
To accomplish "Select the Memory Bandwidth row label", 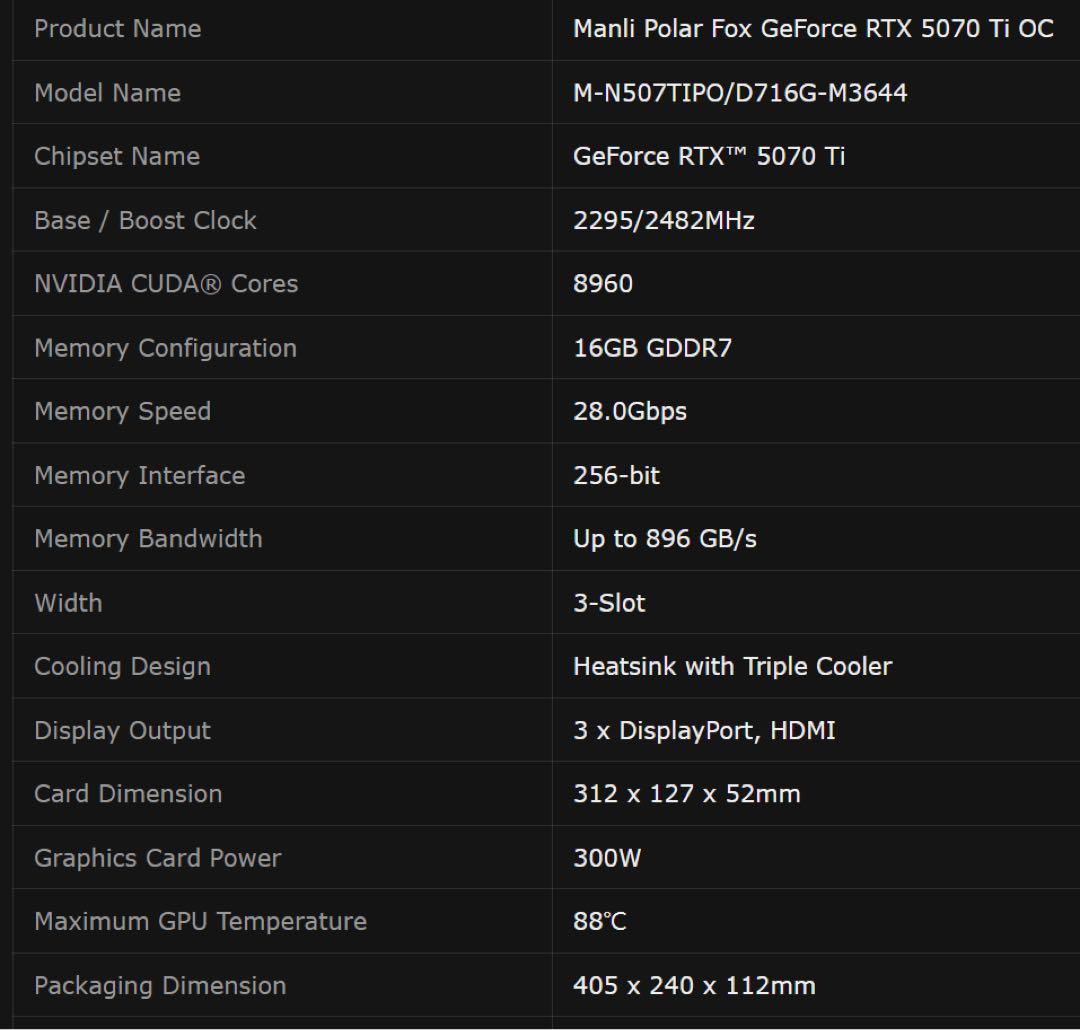I will 148,539.
